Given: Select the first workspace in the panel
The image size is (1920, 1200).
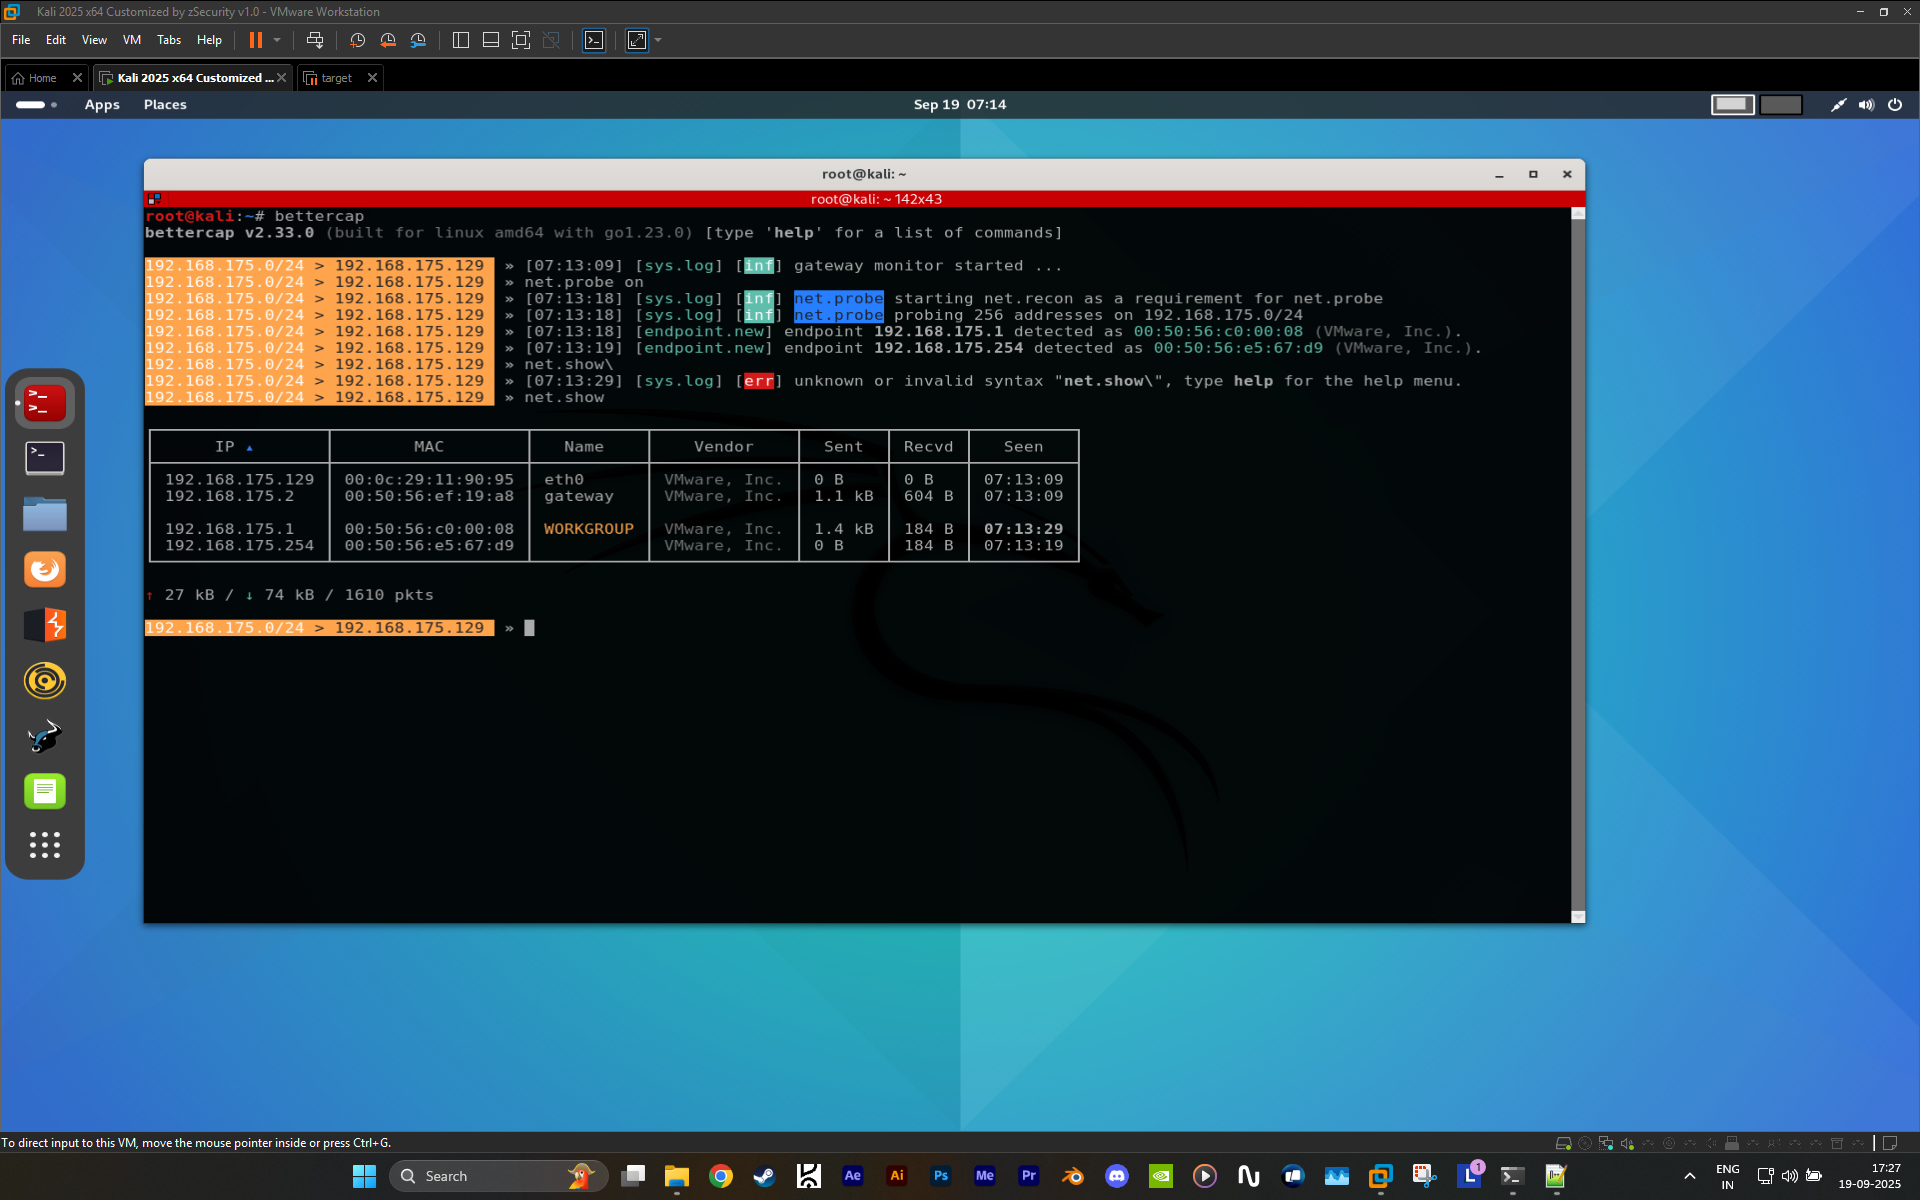Looking at the screenshot, I should point(1733,104).
